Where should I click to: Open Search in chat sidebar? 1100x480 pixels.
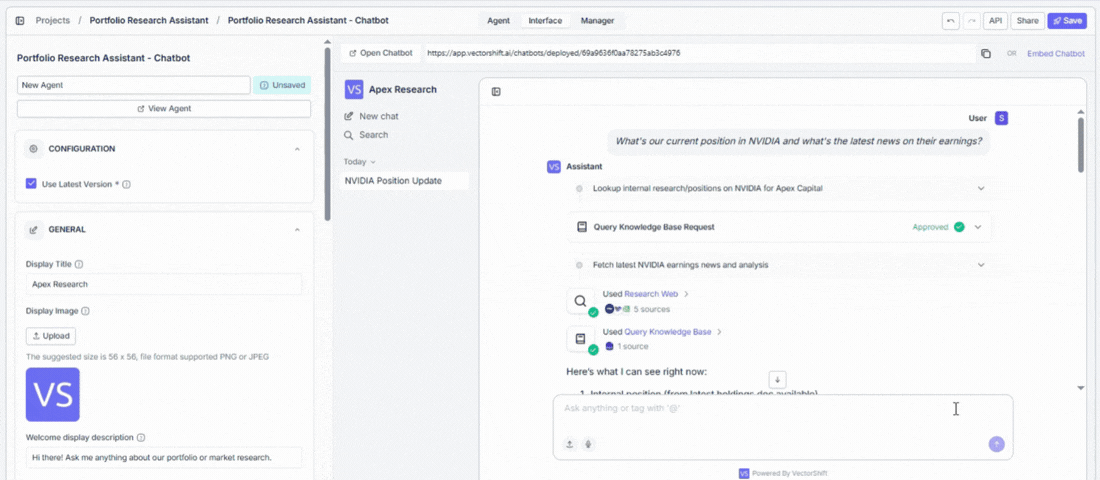click(x=365, y=135)
